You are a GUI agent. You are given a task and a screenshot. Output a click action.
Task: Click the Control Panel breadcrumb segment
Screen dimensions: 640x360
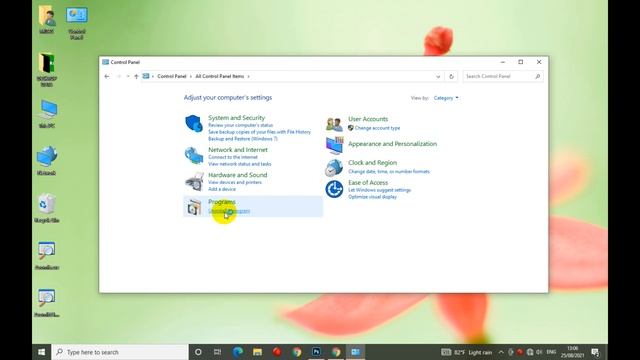[x=172, y=76]
